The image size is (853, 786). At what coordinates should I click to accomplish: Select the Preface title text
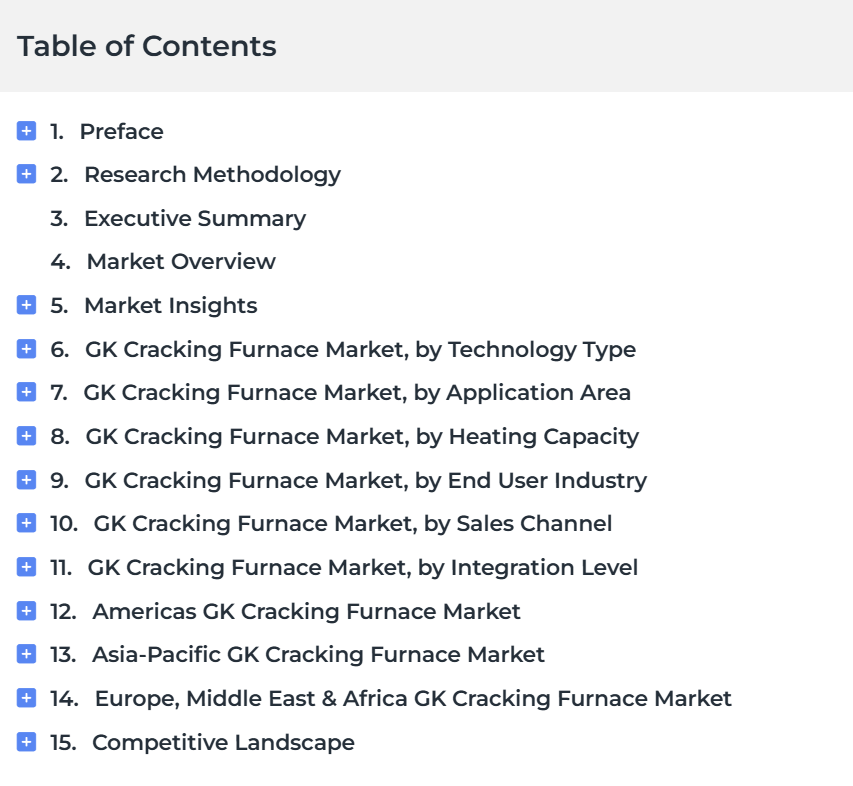tap(121, 132)
